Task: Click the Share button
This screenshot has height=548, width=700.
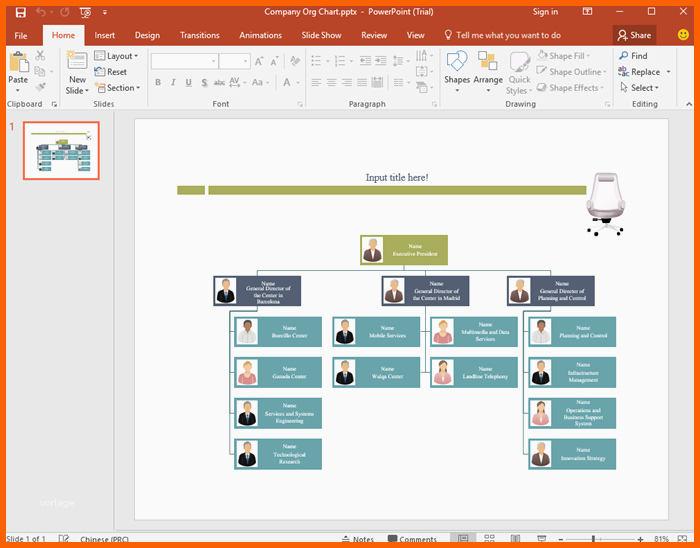Action: tap(634, 35)
